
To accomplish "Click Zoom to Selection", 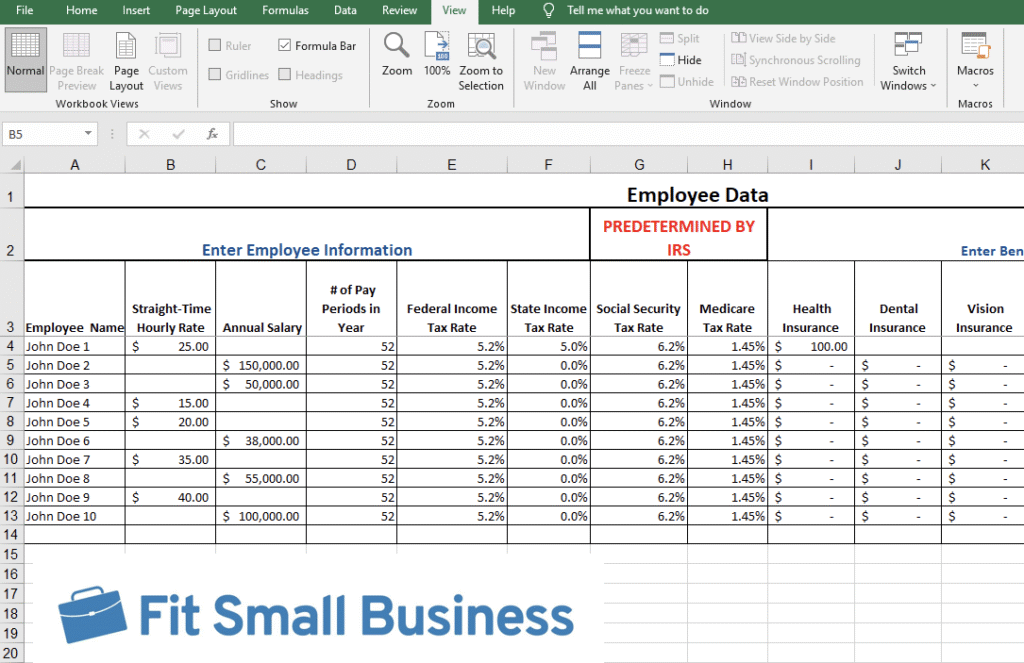I will (x=481, y=62).
